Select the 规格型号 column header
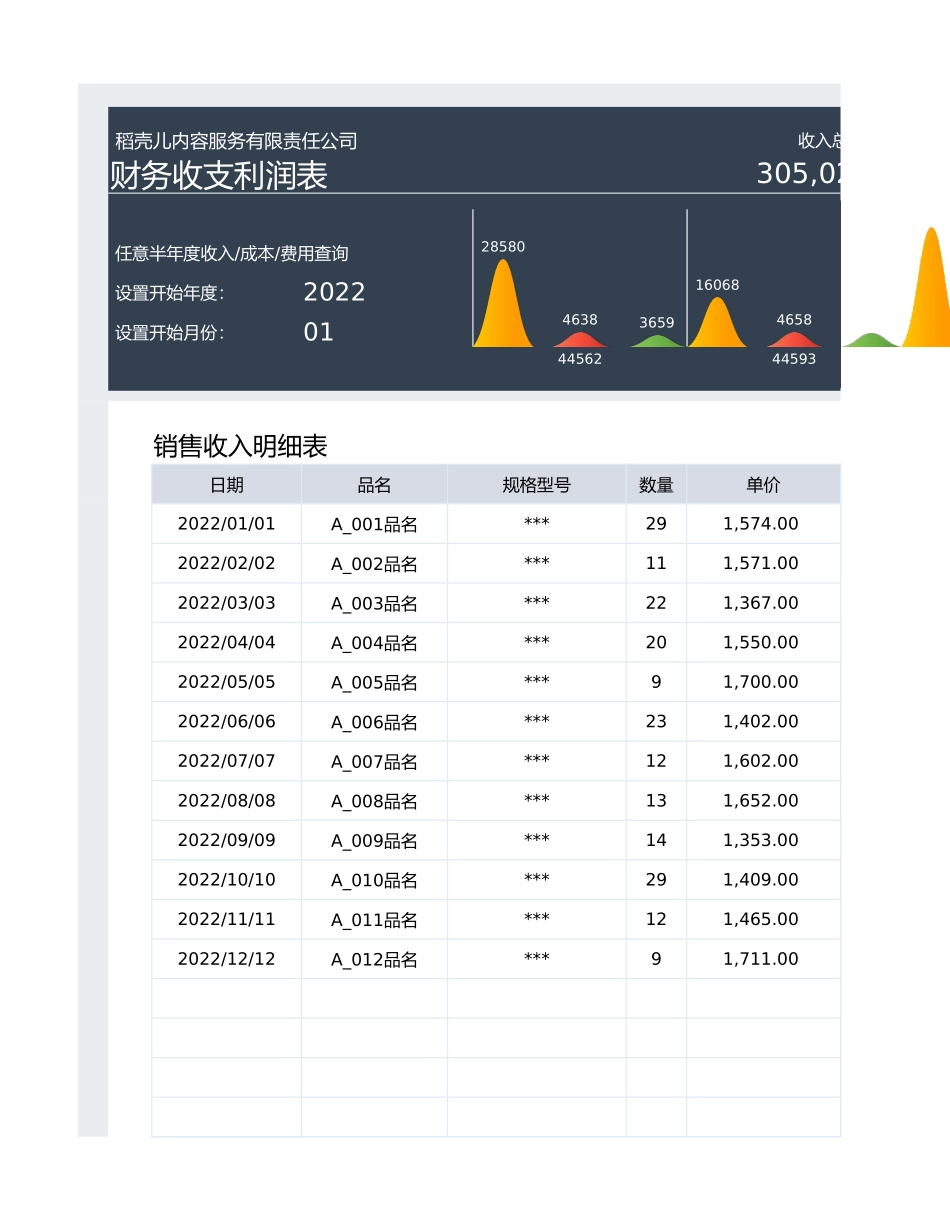950x1230 pixels. [536, 484]
